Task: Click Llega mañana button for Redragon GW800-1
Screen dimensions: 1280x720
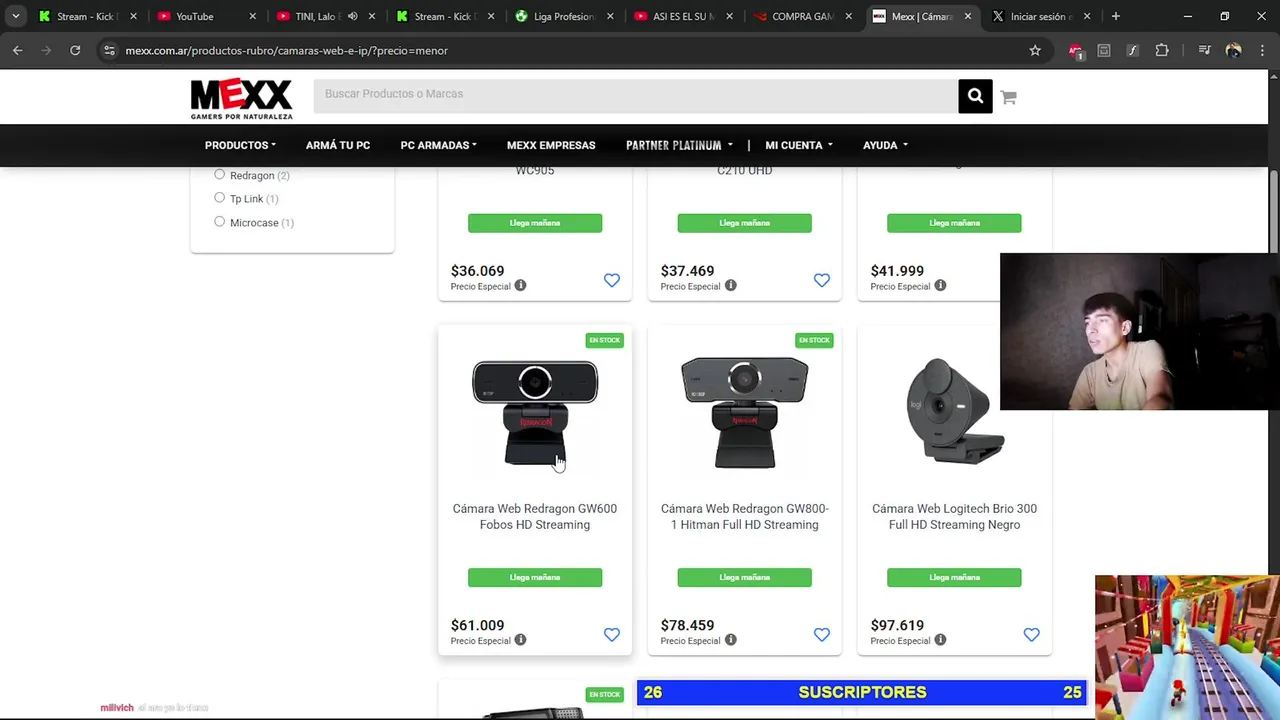Action: click(745, 577)
